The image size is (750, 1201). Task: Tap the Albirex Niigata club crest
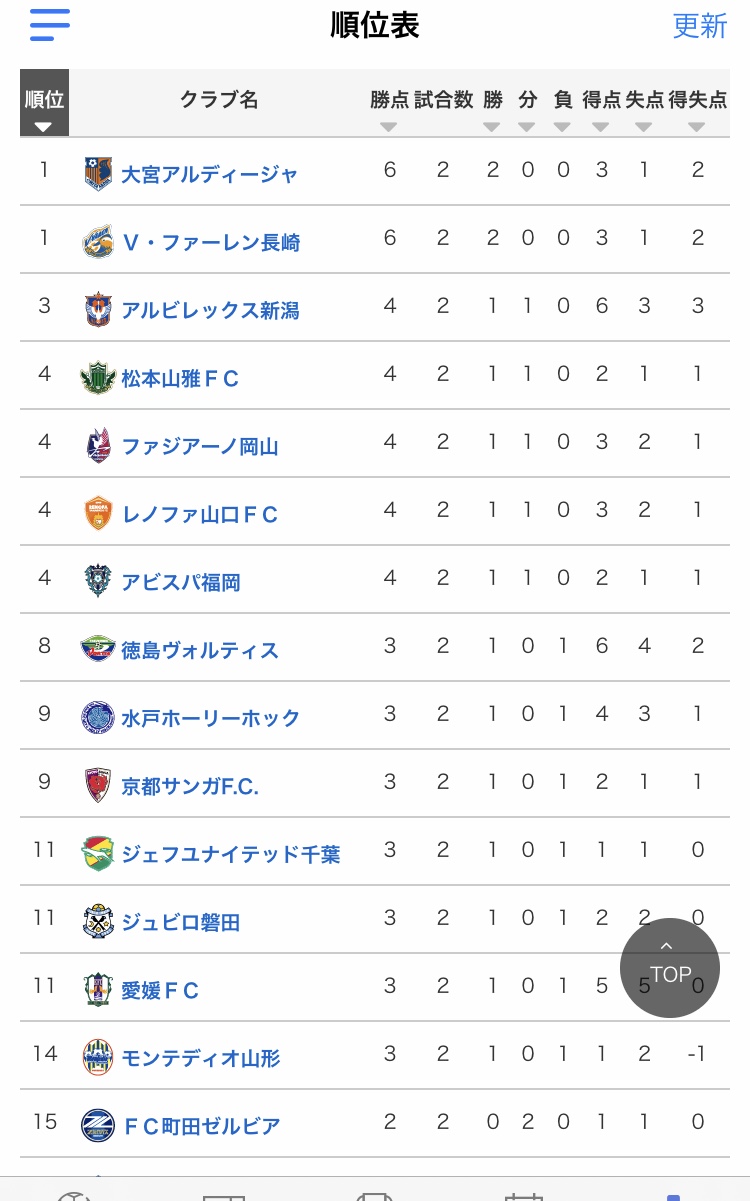click(x=98, y=310)
